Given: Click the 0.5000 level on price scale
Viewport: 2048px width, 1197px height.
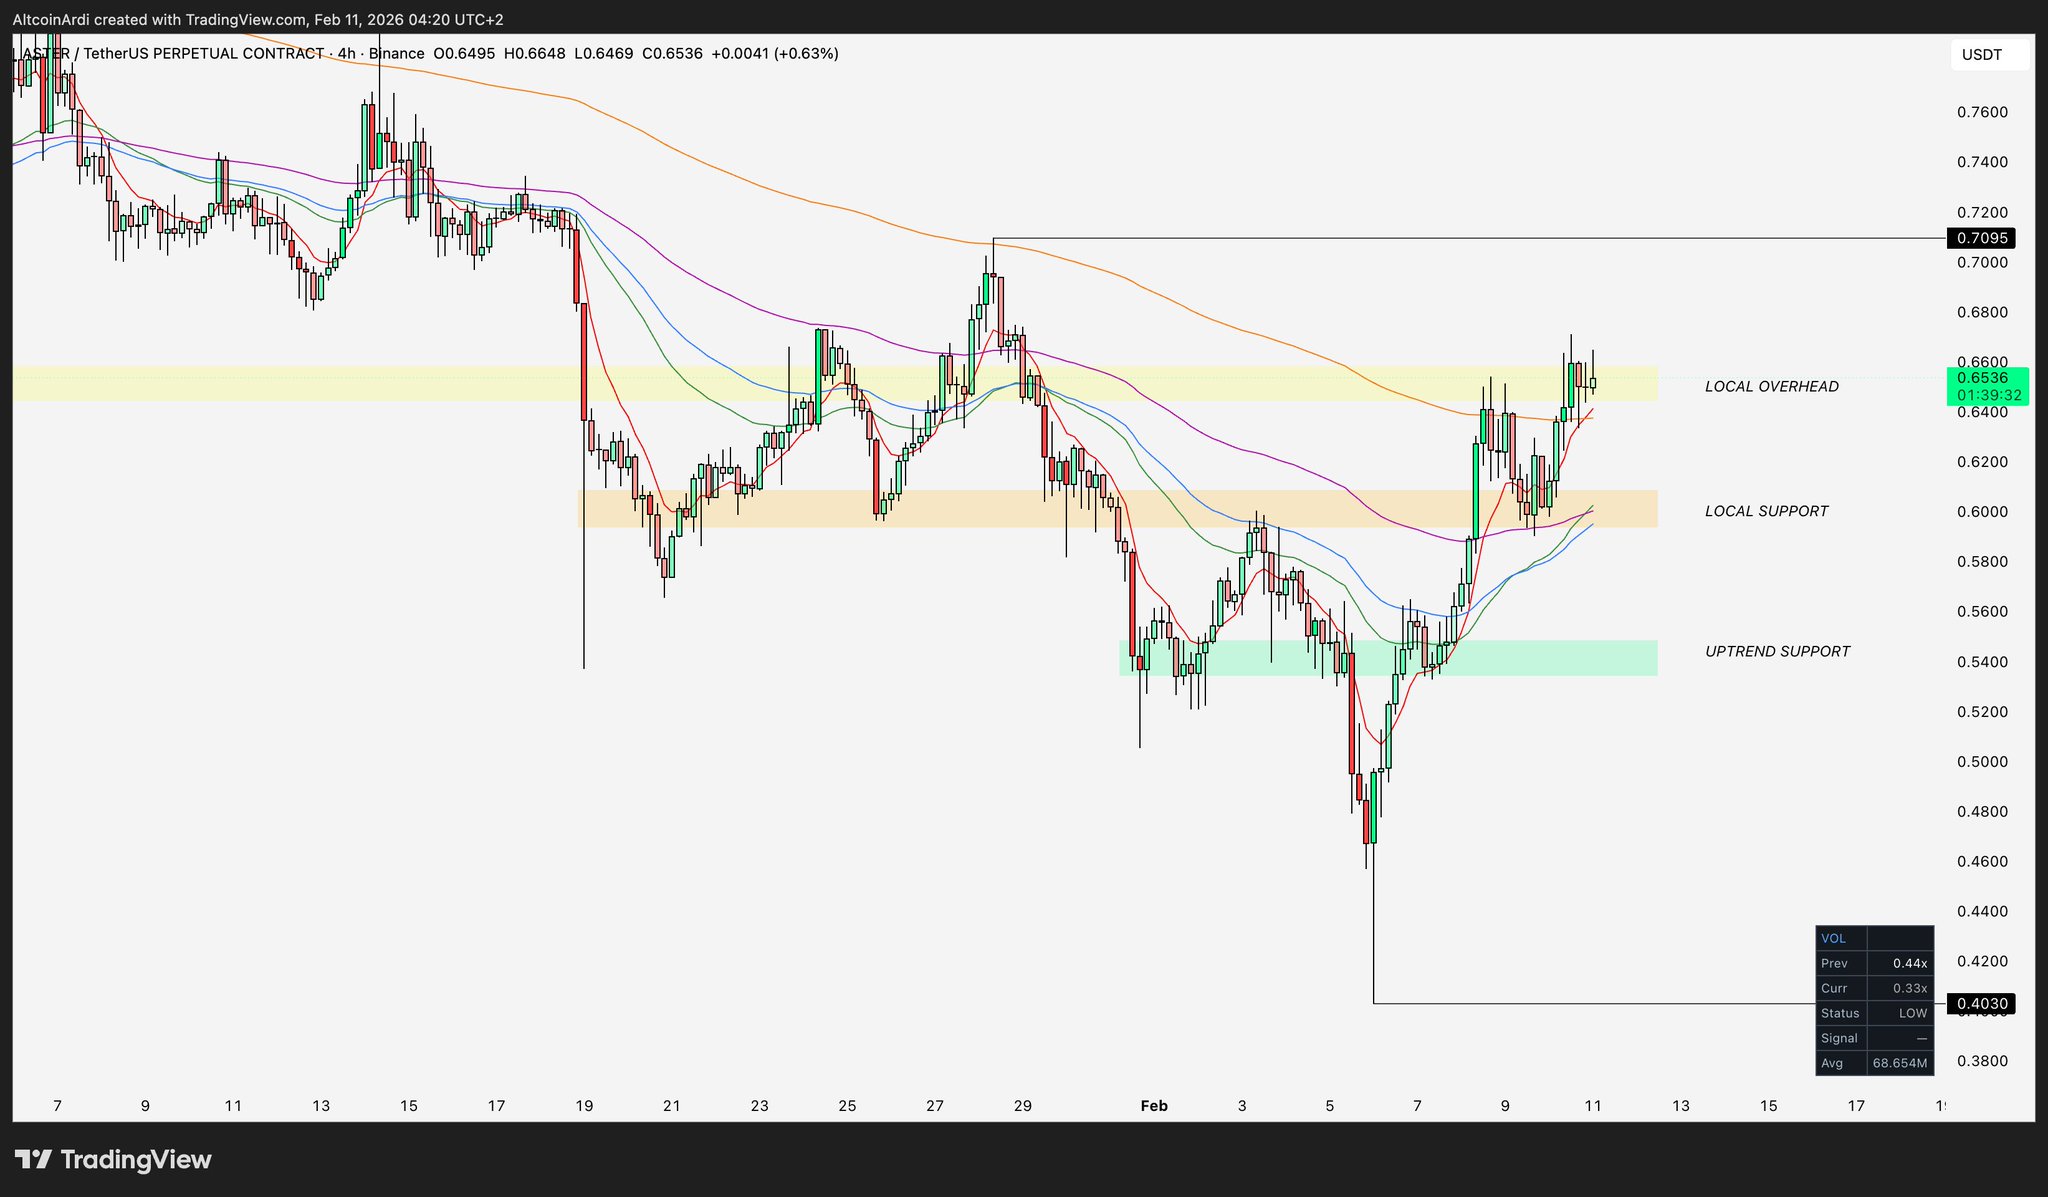Looking at the screenshot, I should point(1981,762).
